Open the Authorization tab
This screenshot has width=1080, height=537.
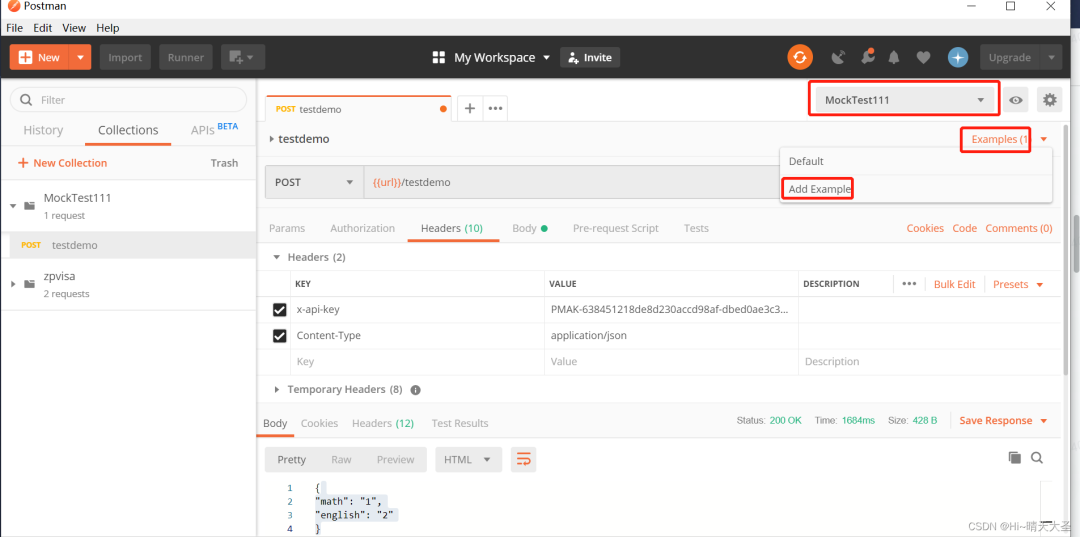pyautogui.click(x=362, y=228)
